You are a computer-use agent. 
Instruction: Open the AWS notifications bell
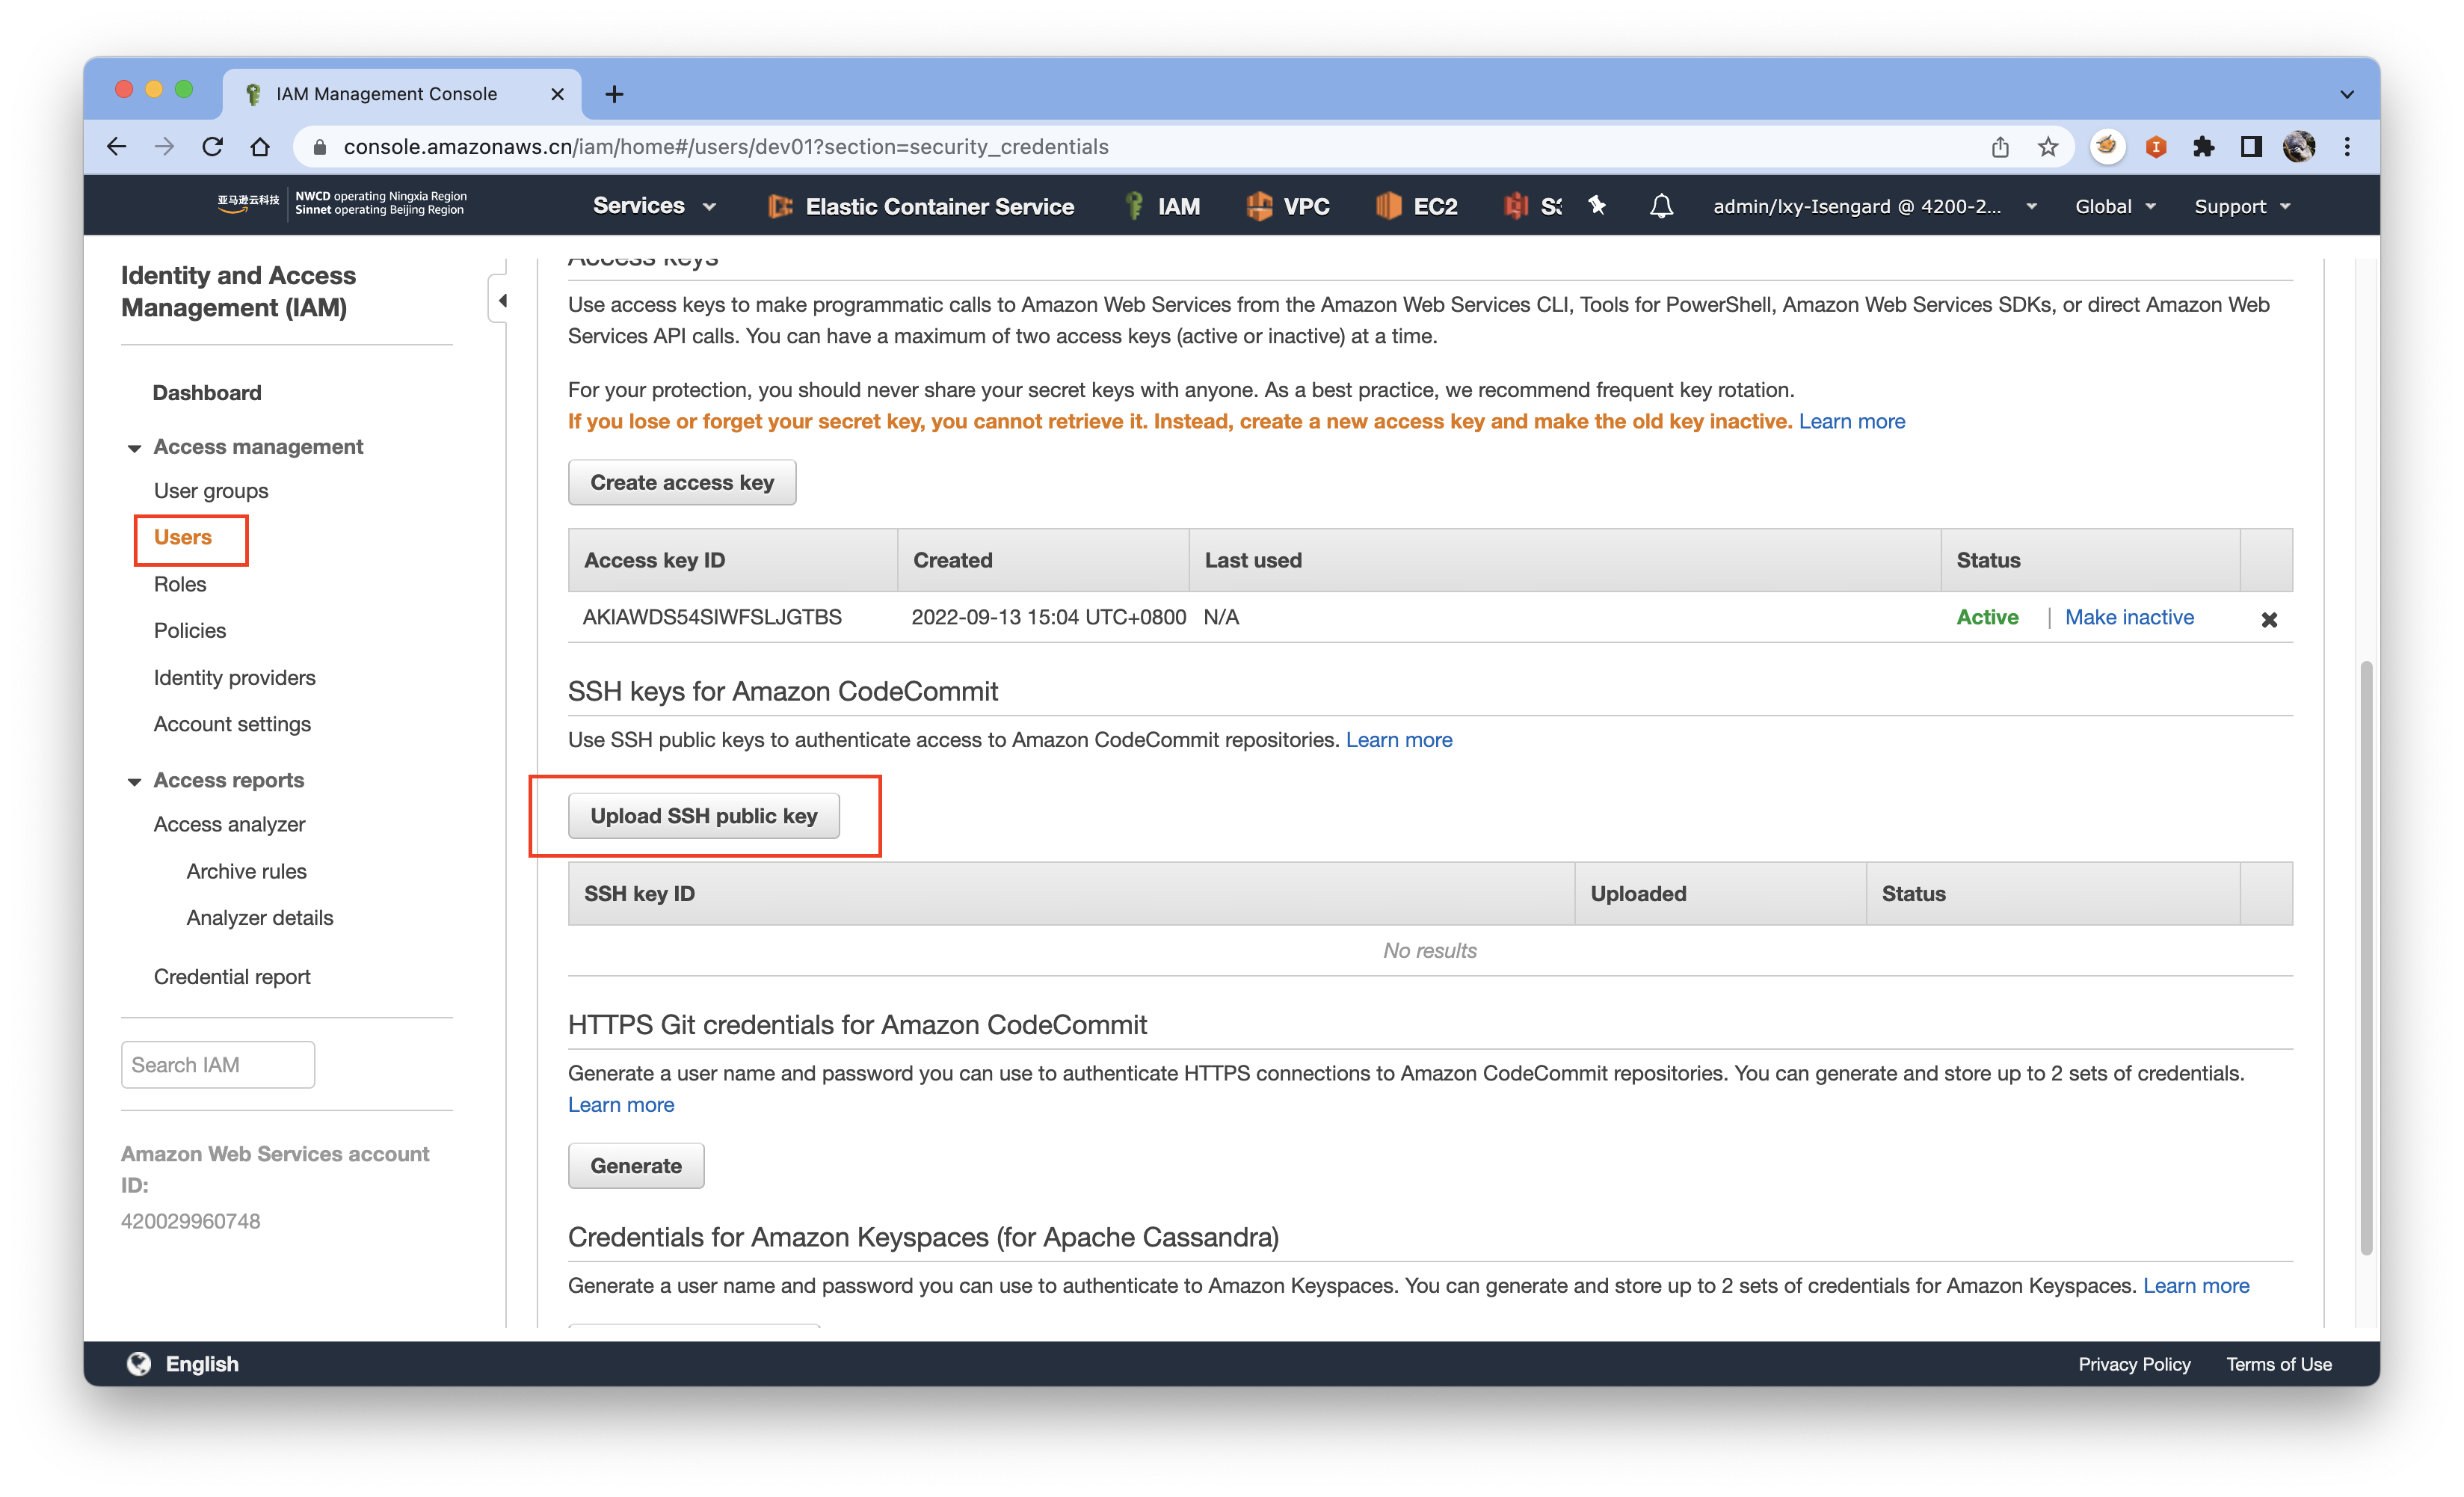click(x=1661, y=206)
